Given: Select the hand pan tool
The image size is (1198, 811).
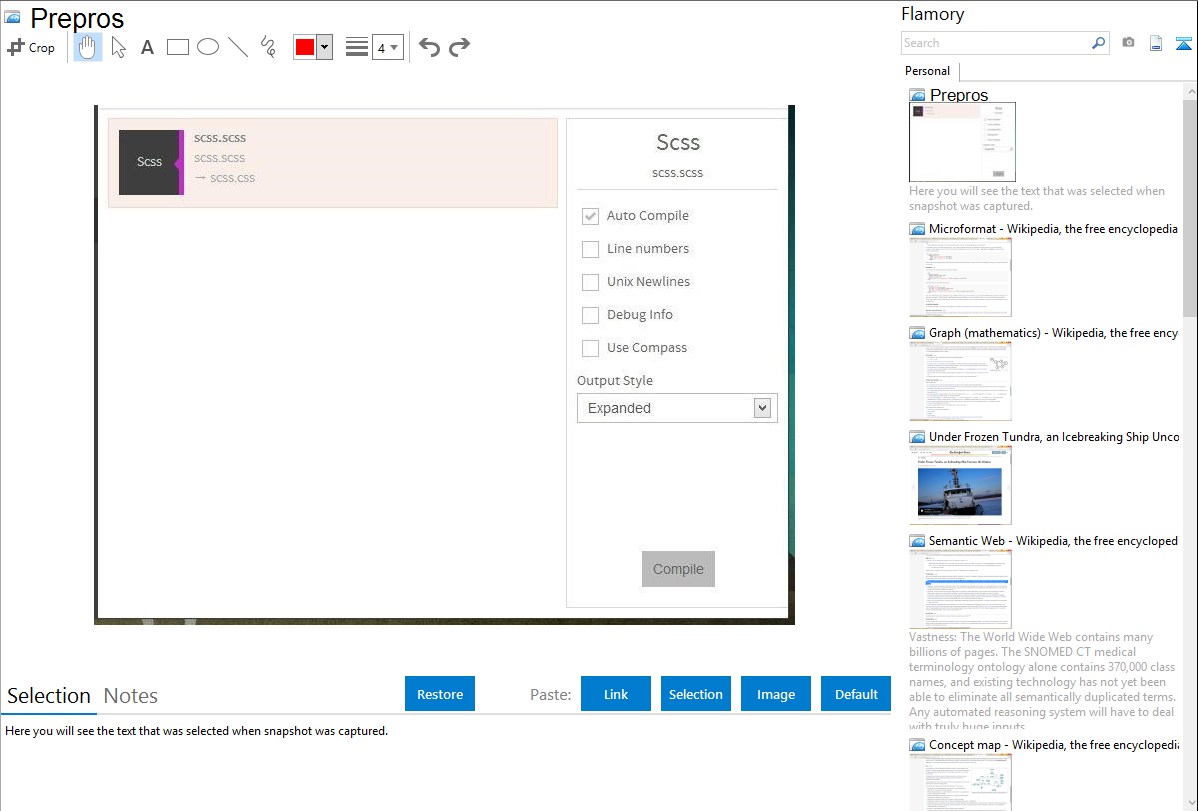Looking at the screenshot, I should pos(88,47).
